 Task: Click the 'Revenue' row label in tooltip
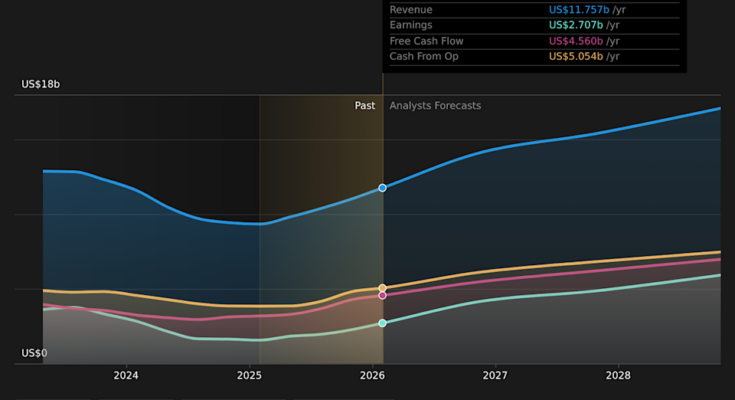point(411,10)
